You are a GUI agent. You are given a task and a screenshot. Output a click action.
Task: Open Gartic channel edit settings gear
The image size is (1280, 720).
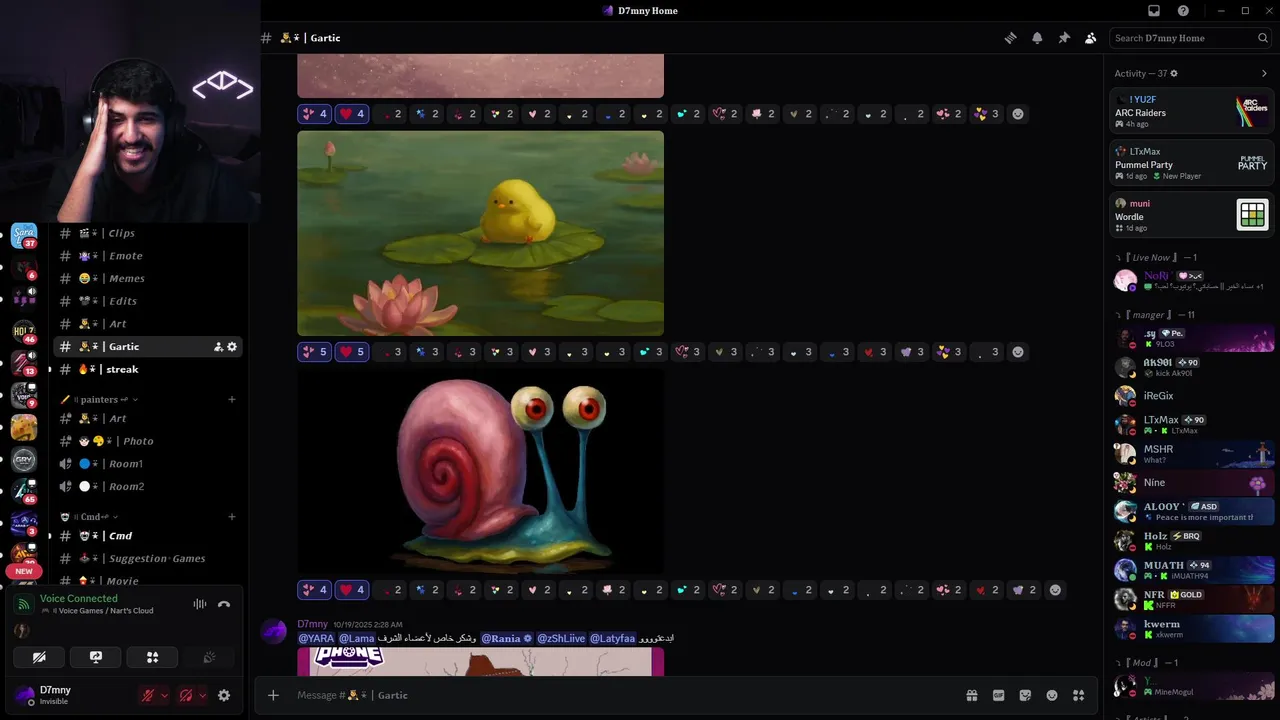[x=232, y=347]
